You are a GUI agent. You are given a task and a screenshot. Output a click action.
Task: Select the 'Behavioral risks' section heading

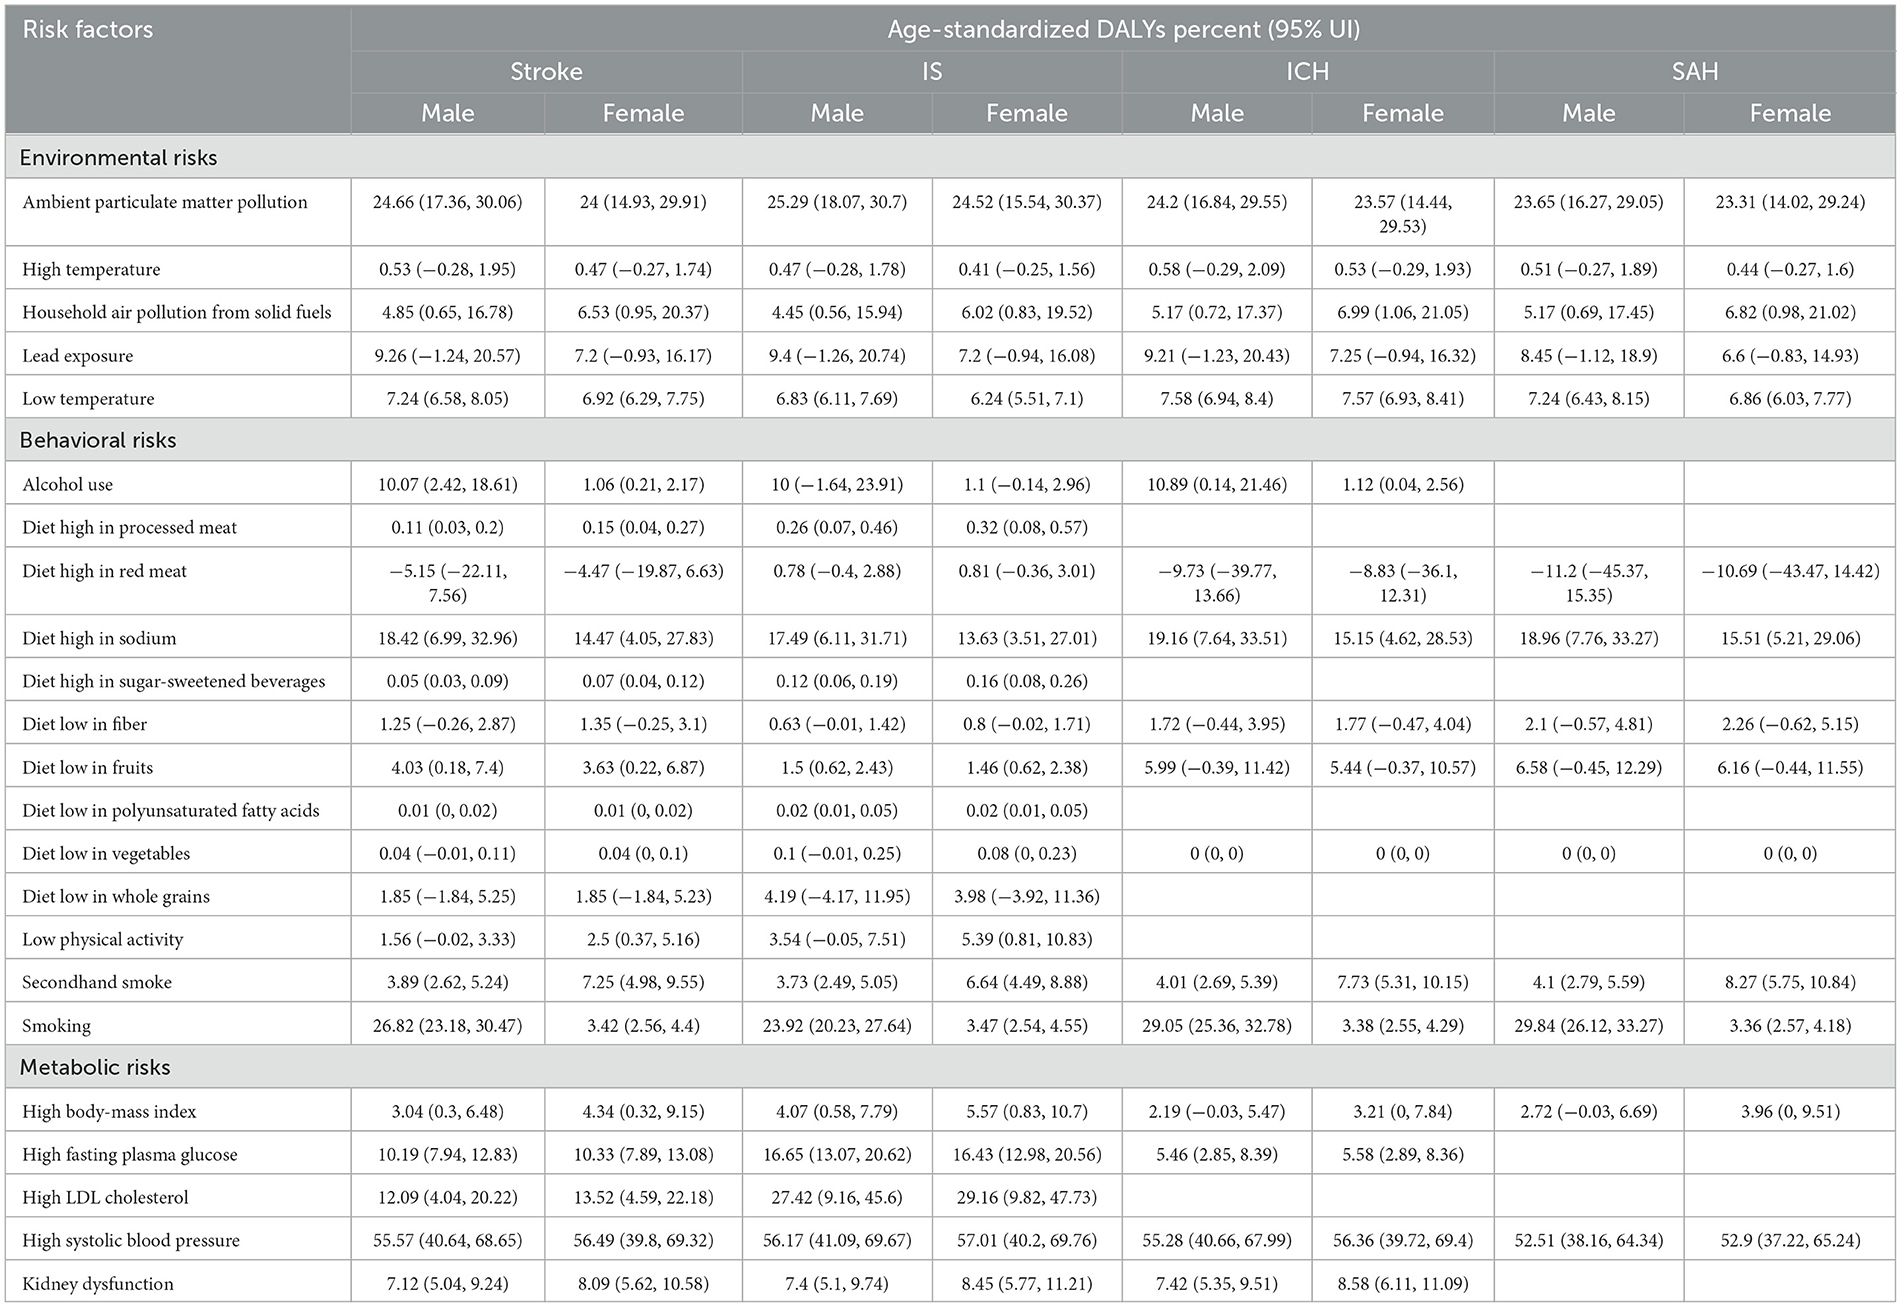click(98, 441)
